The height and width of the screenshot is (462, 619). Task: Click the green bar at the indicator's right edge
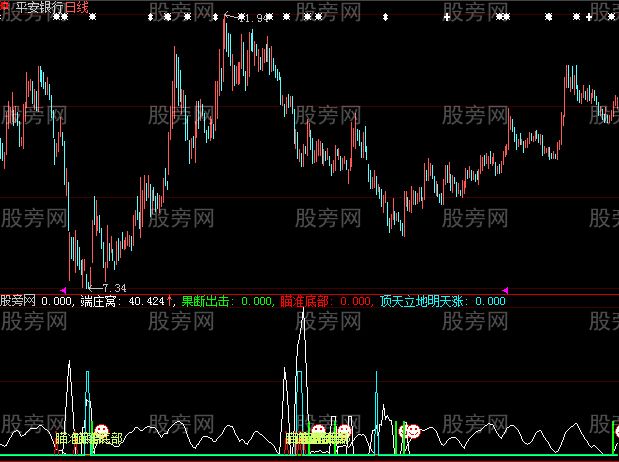click(613, 438)
